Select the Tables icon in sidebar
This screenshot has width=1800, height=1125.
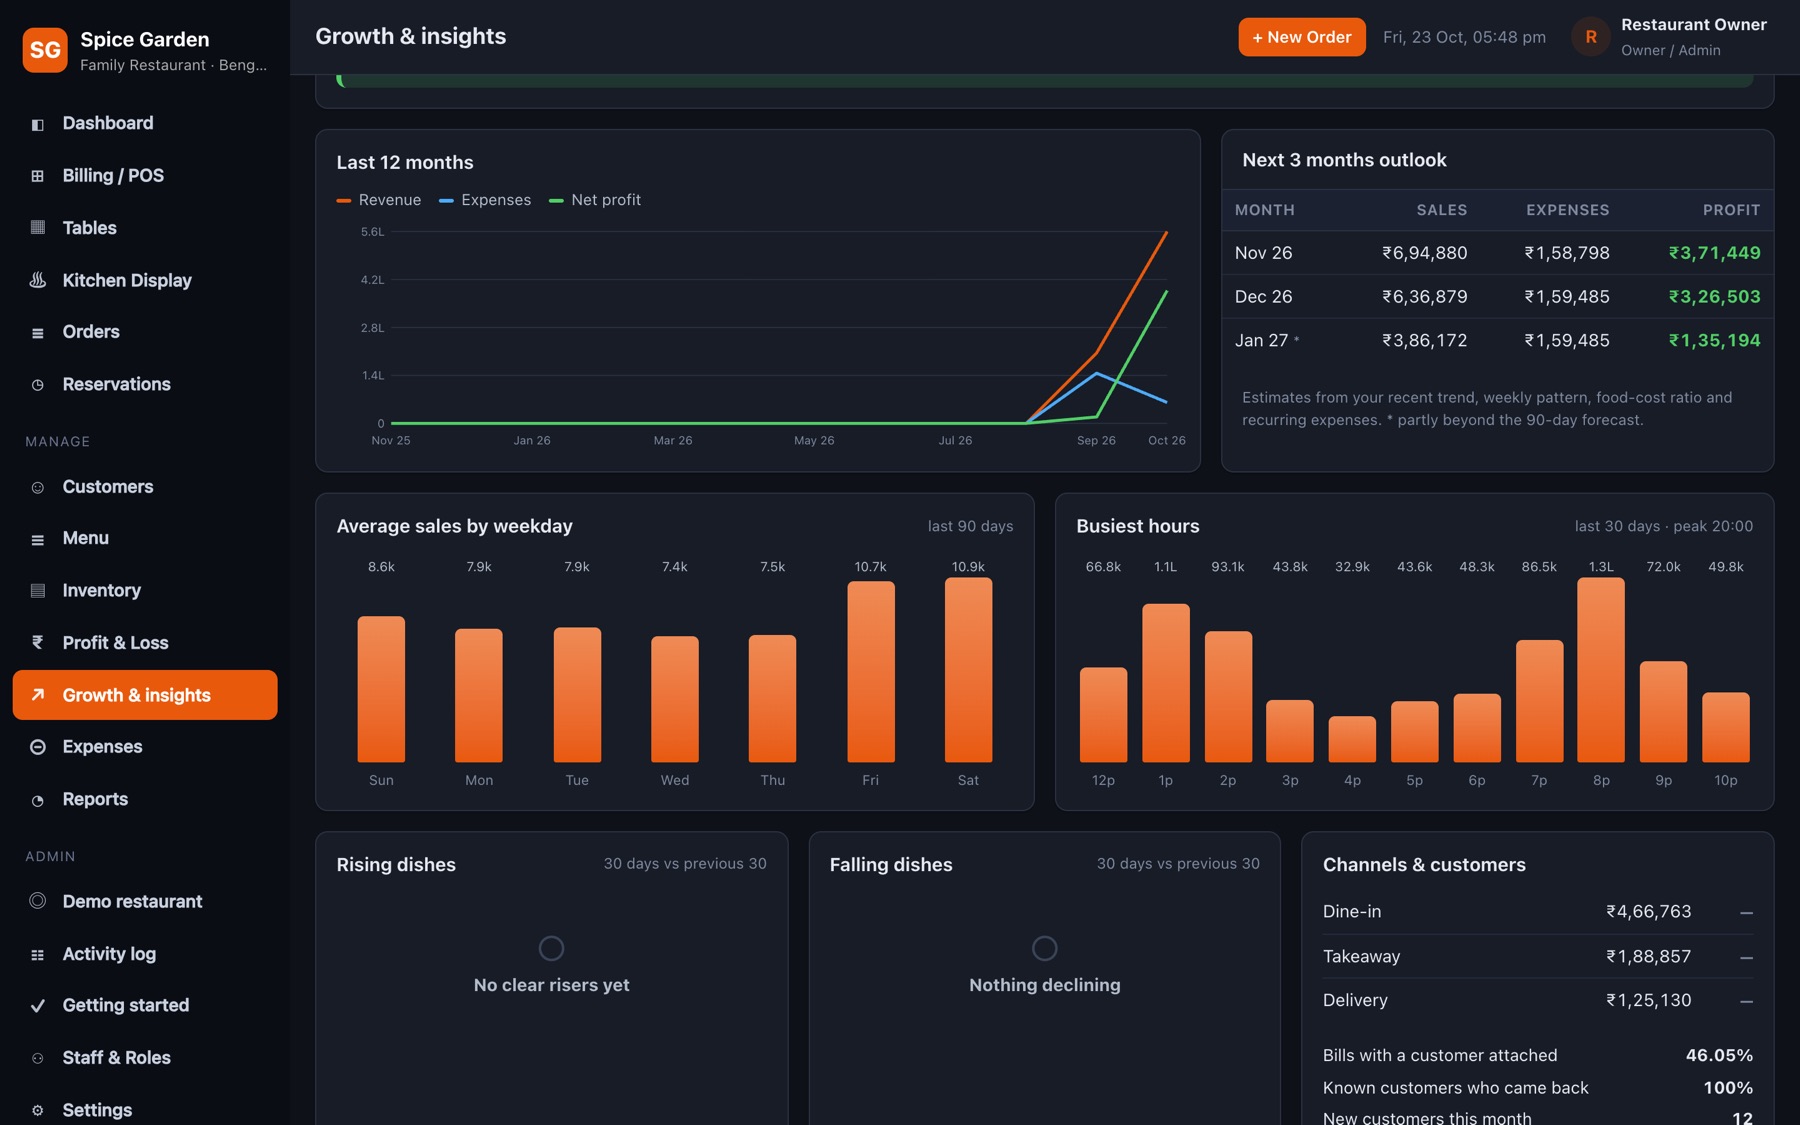(37, 228)
